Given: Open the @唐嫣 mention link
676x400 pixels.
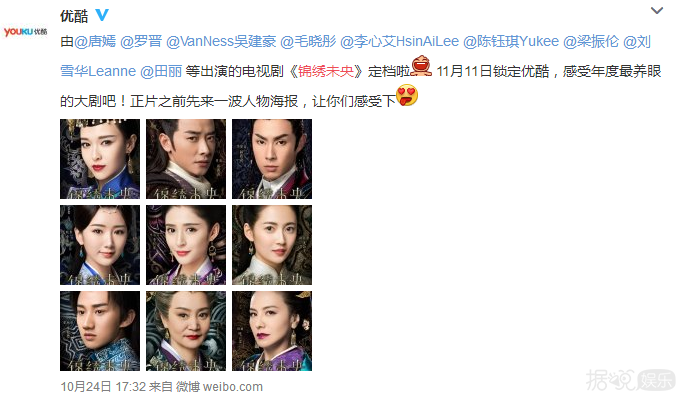Looking at the screenshot, I should point(95,41).
